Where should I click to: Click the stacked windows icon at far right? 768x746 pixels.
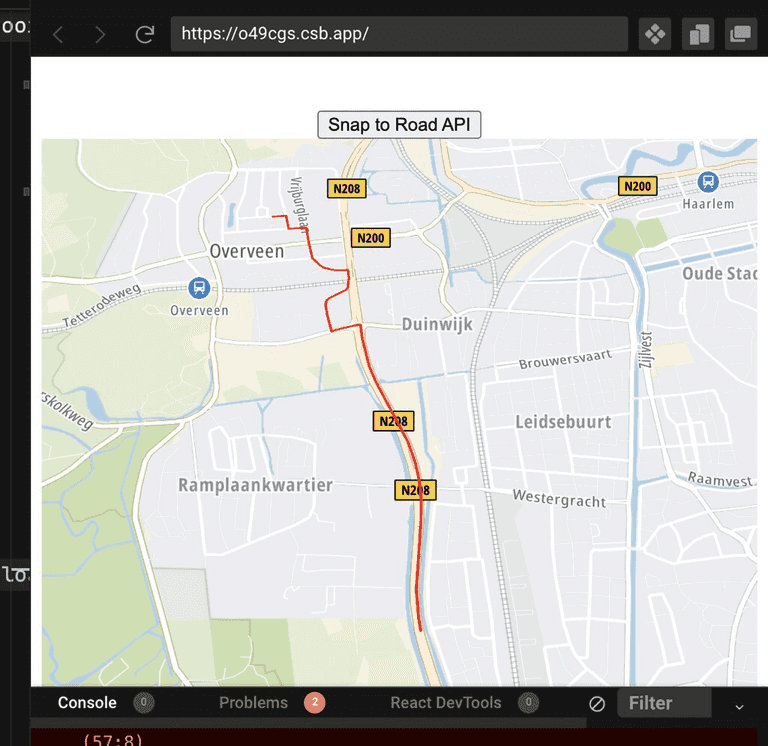coord(740,34)
